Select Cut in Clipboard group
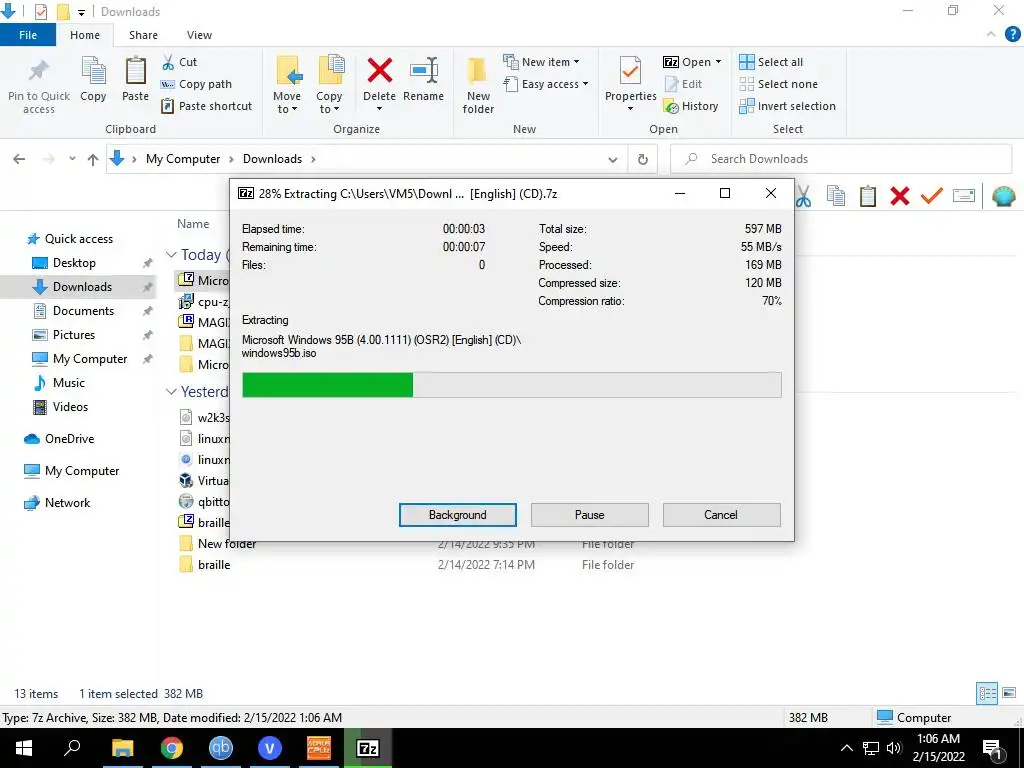The height and width of the screenshot is (768, 1024). (x=180, y=62)
